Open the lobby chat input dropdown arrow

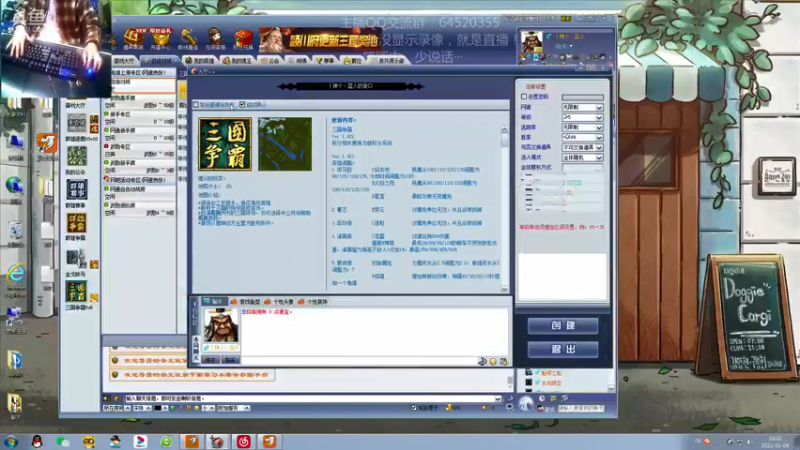[497, 398]
